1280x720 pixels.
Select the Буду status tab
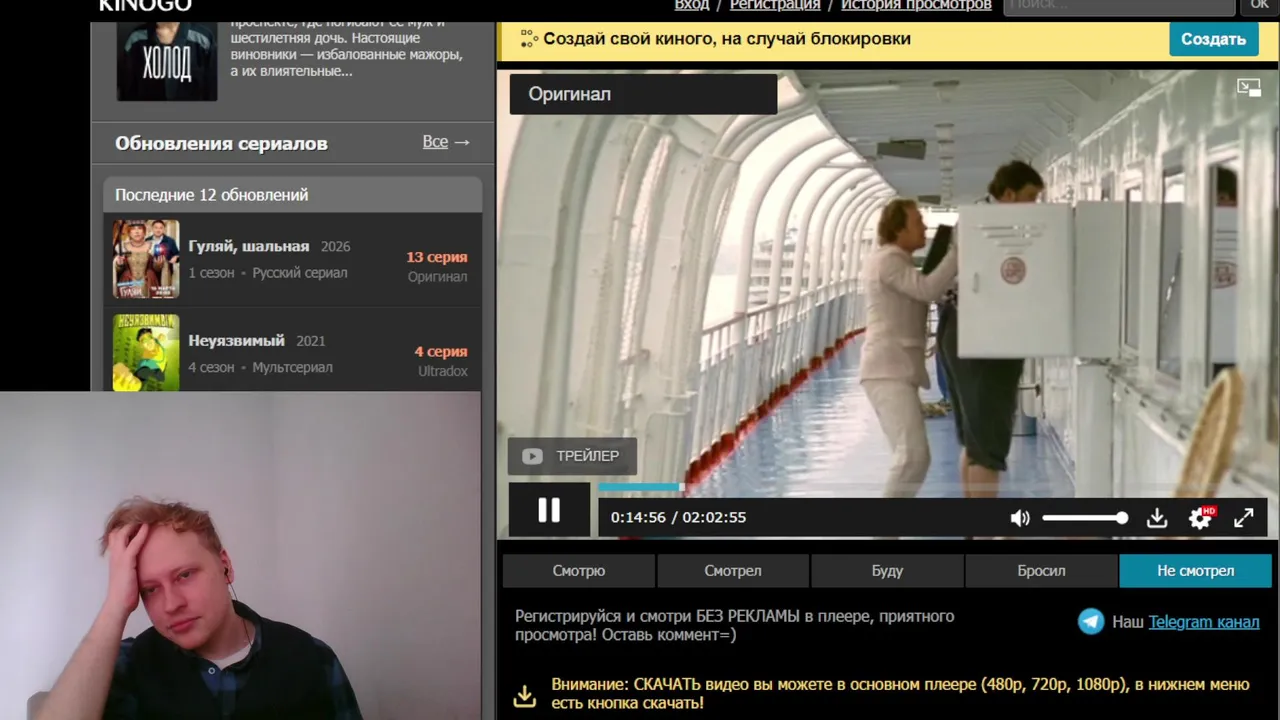pyautogui.click(x=887, y=571)
